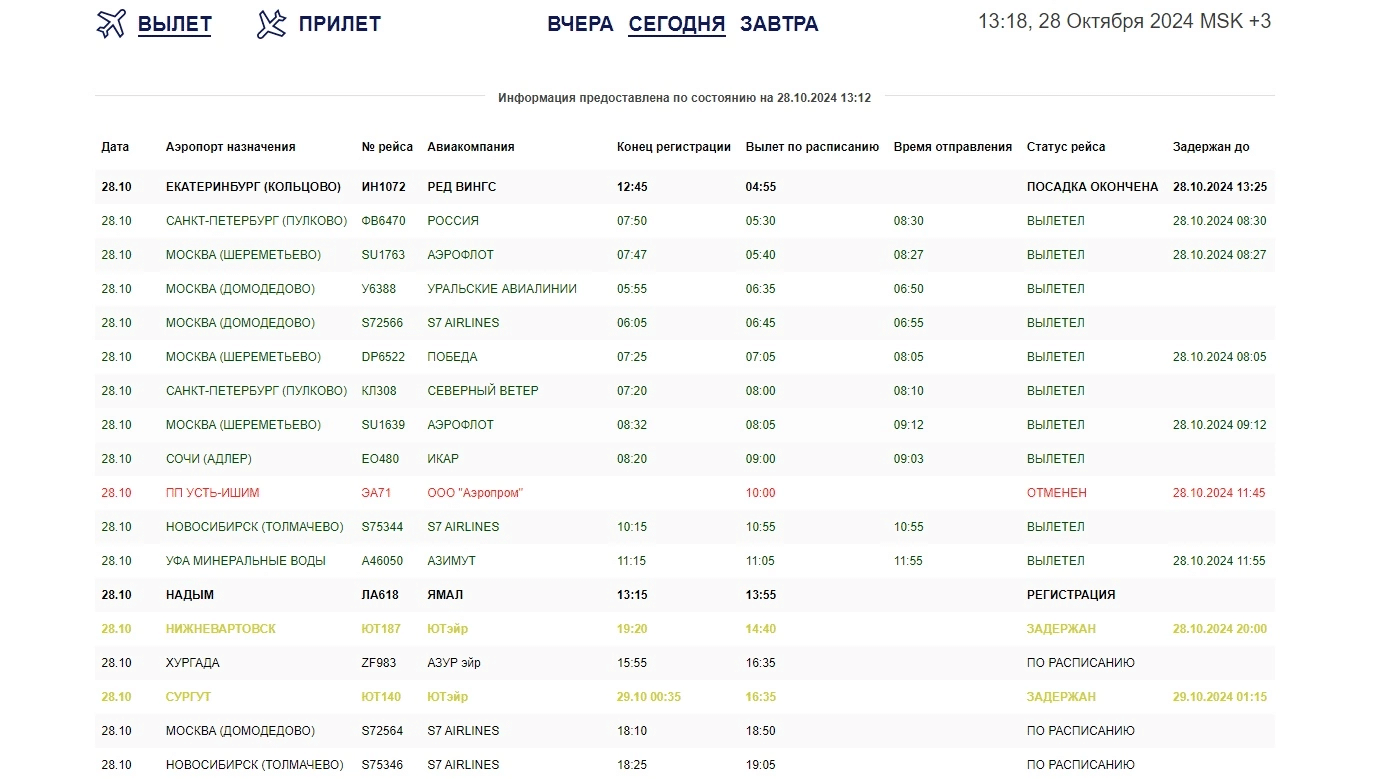
Task: Click the ИКАР airline cell
Action: pyautogui.click(x=443, y=459)
